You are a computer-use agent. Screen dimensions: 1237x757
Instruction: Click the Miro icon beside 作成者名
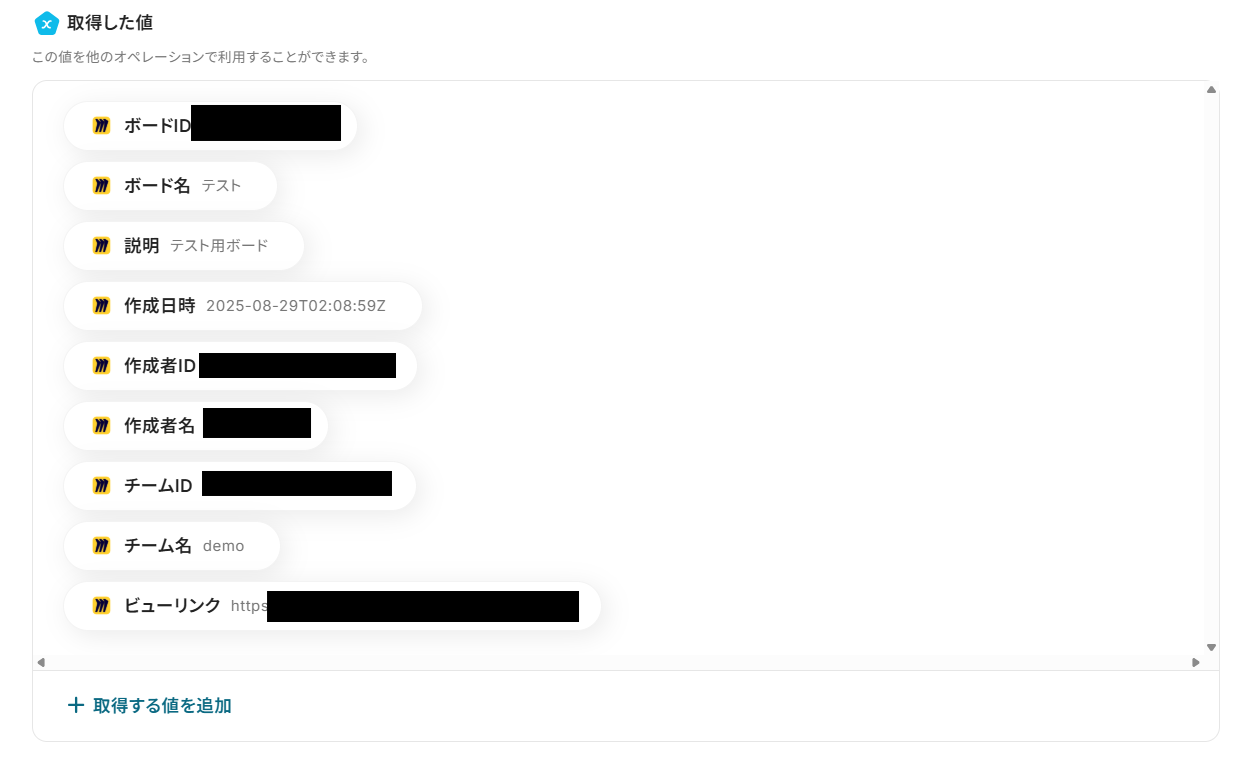point(101,426)
